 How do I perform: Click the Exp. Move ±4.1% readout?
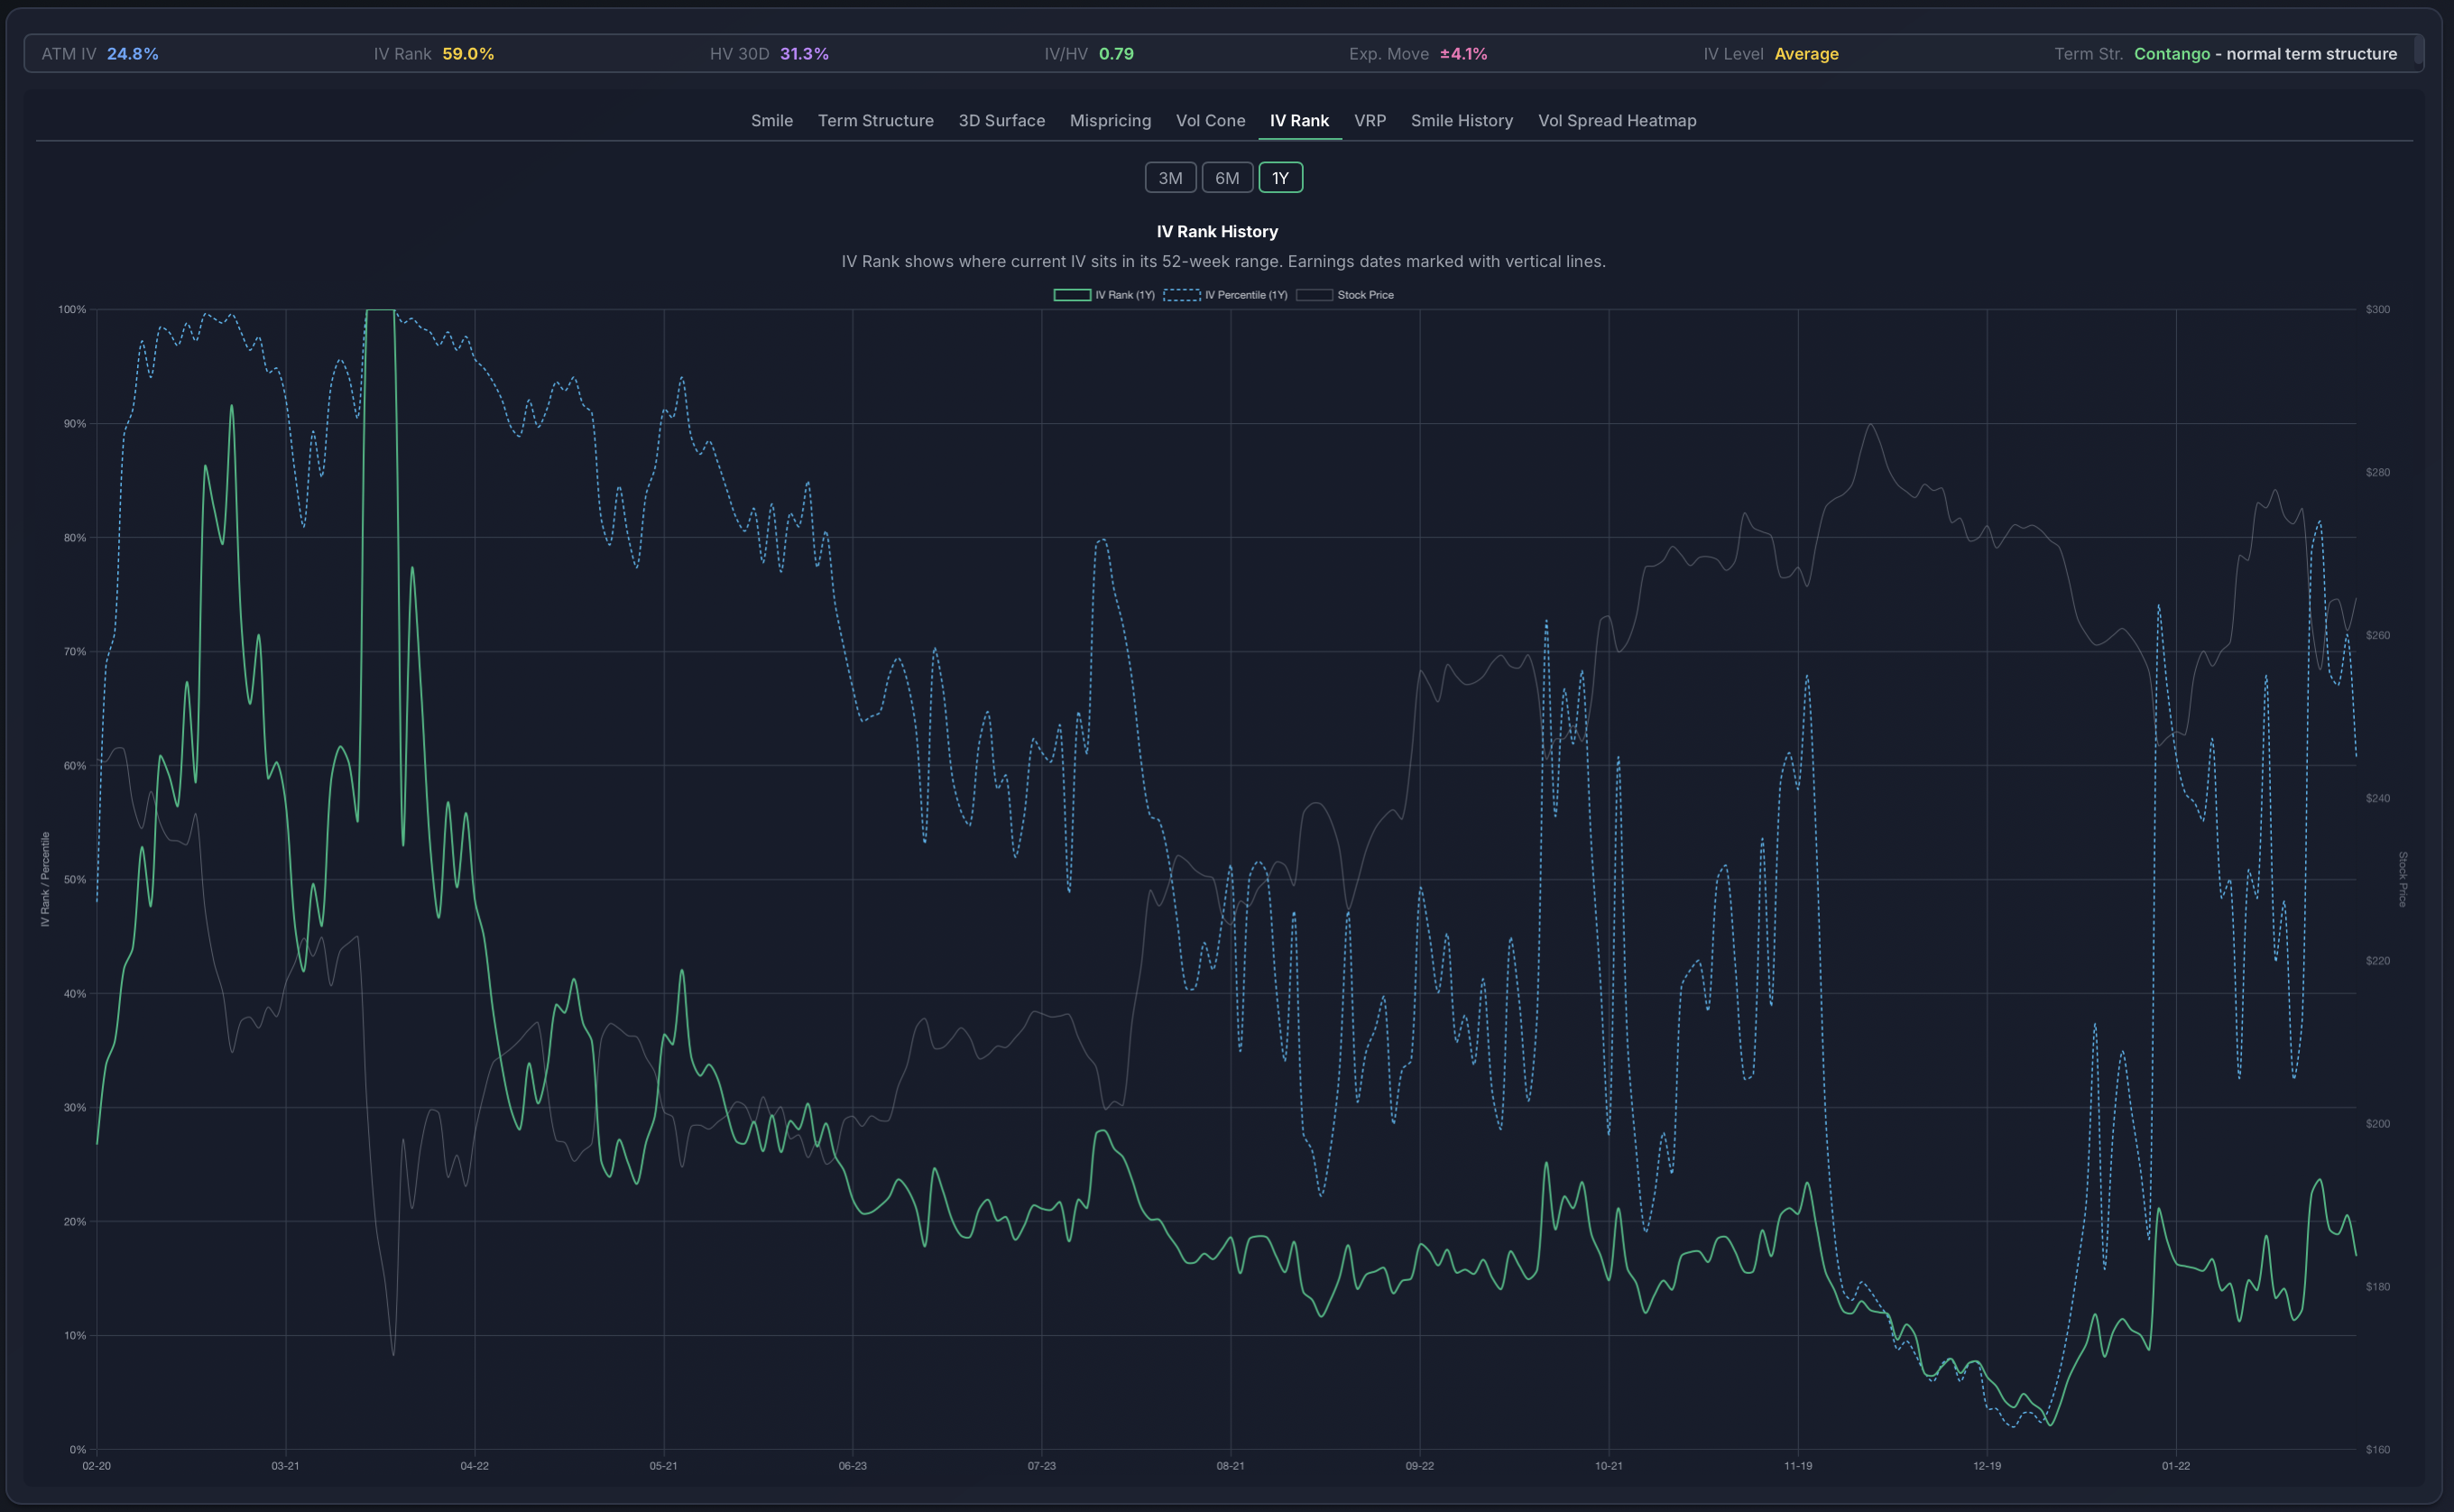[1418, 54]
